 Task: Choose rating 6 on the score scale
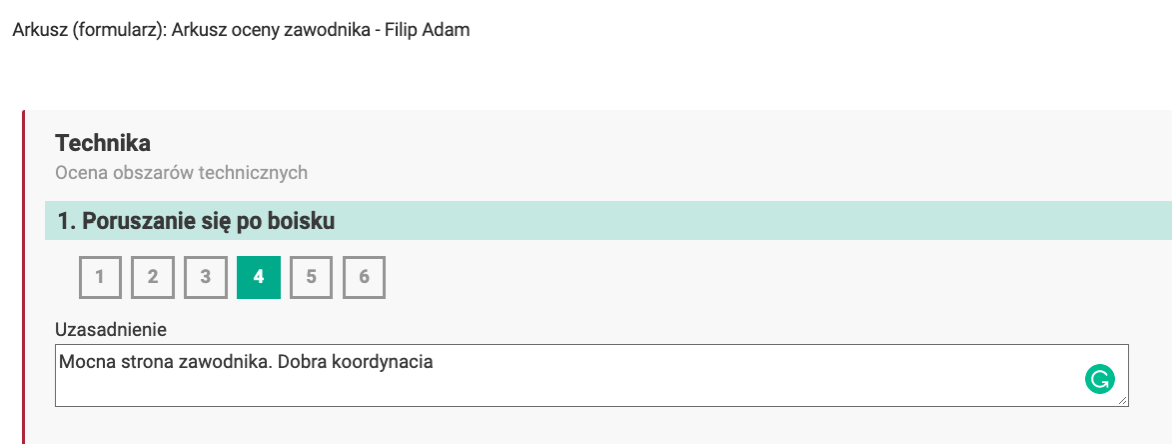click(x=365, y=278)
